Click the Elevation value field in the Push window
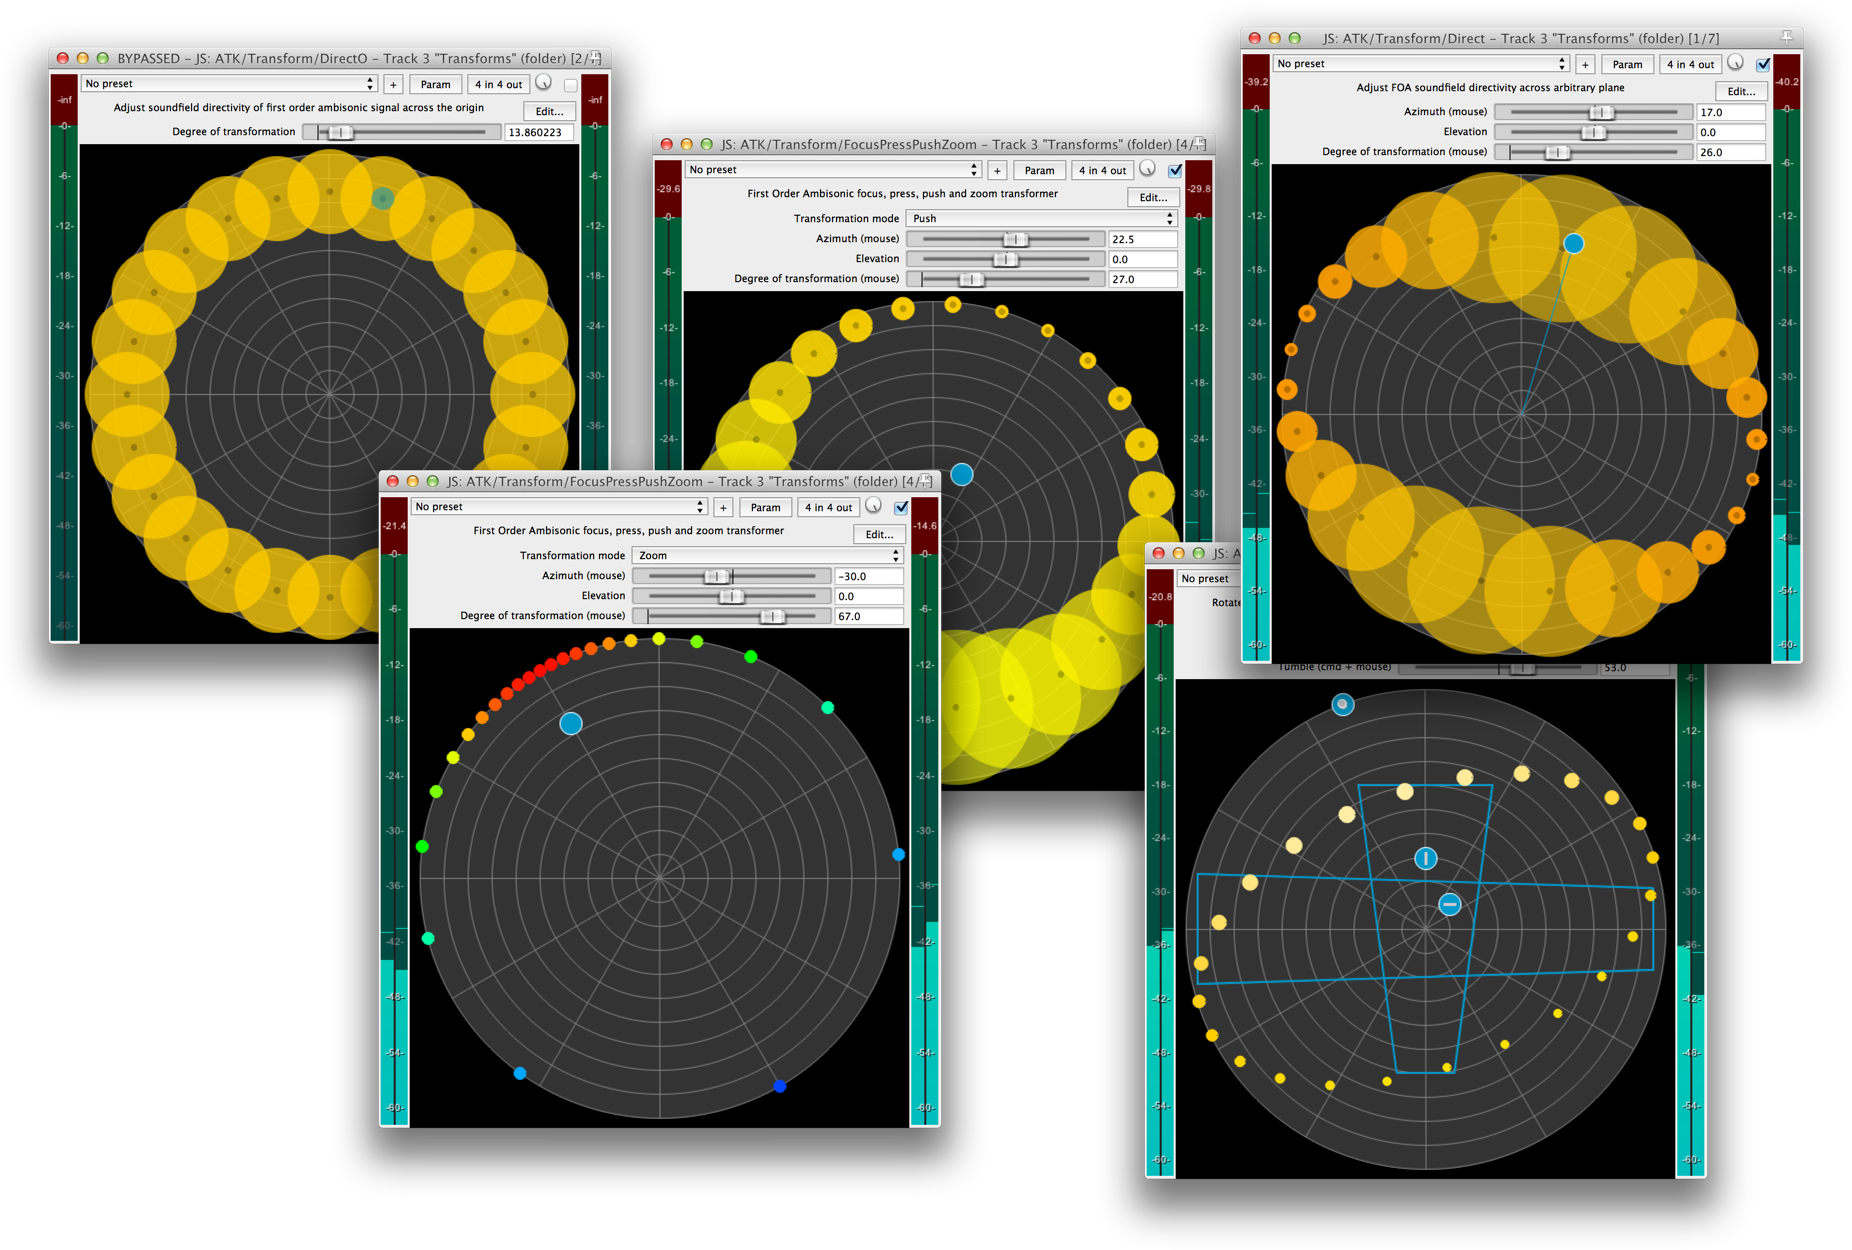 click(1142, 259)
